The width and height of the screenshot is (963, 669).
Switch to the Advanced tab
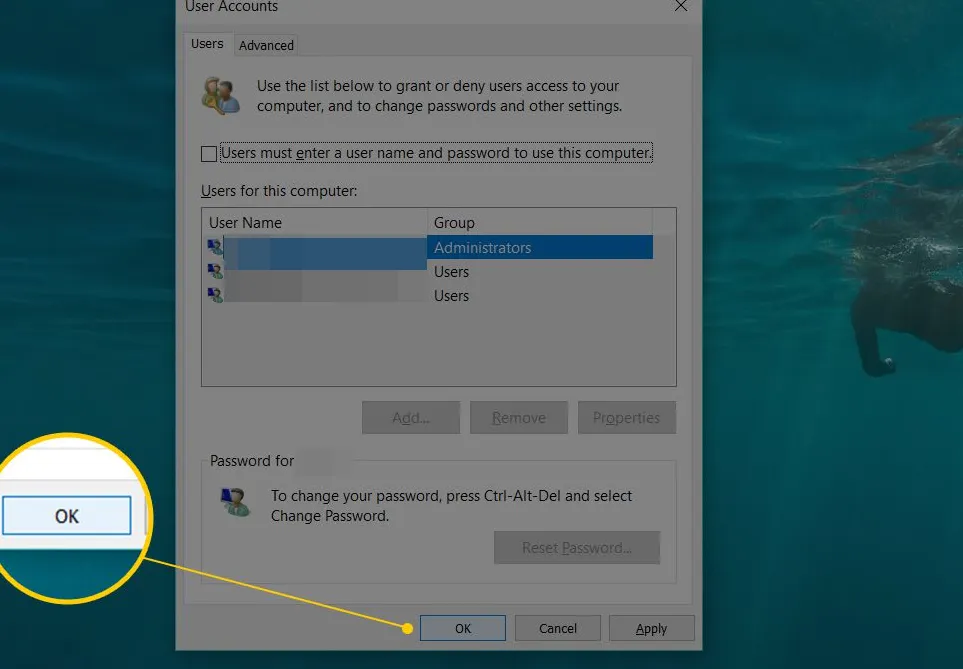click(x=266, y=45)
